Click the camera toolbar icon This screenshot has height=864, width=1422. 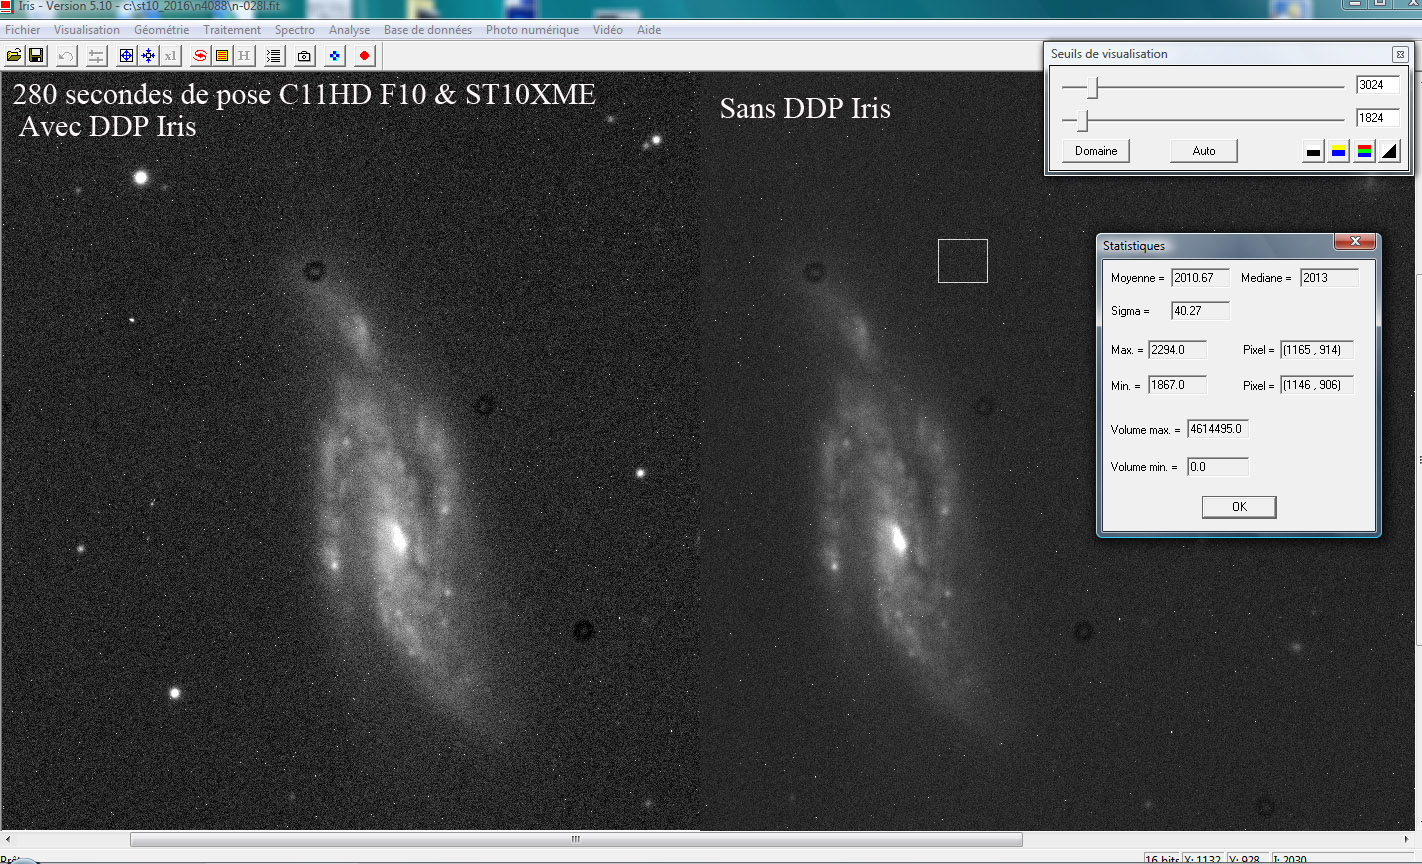tap(305, 56)
